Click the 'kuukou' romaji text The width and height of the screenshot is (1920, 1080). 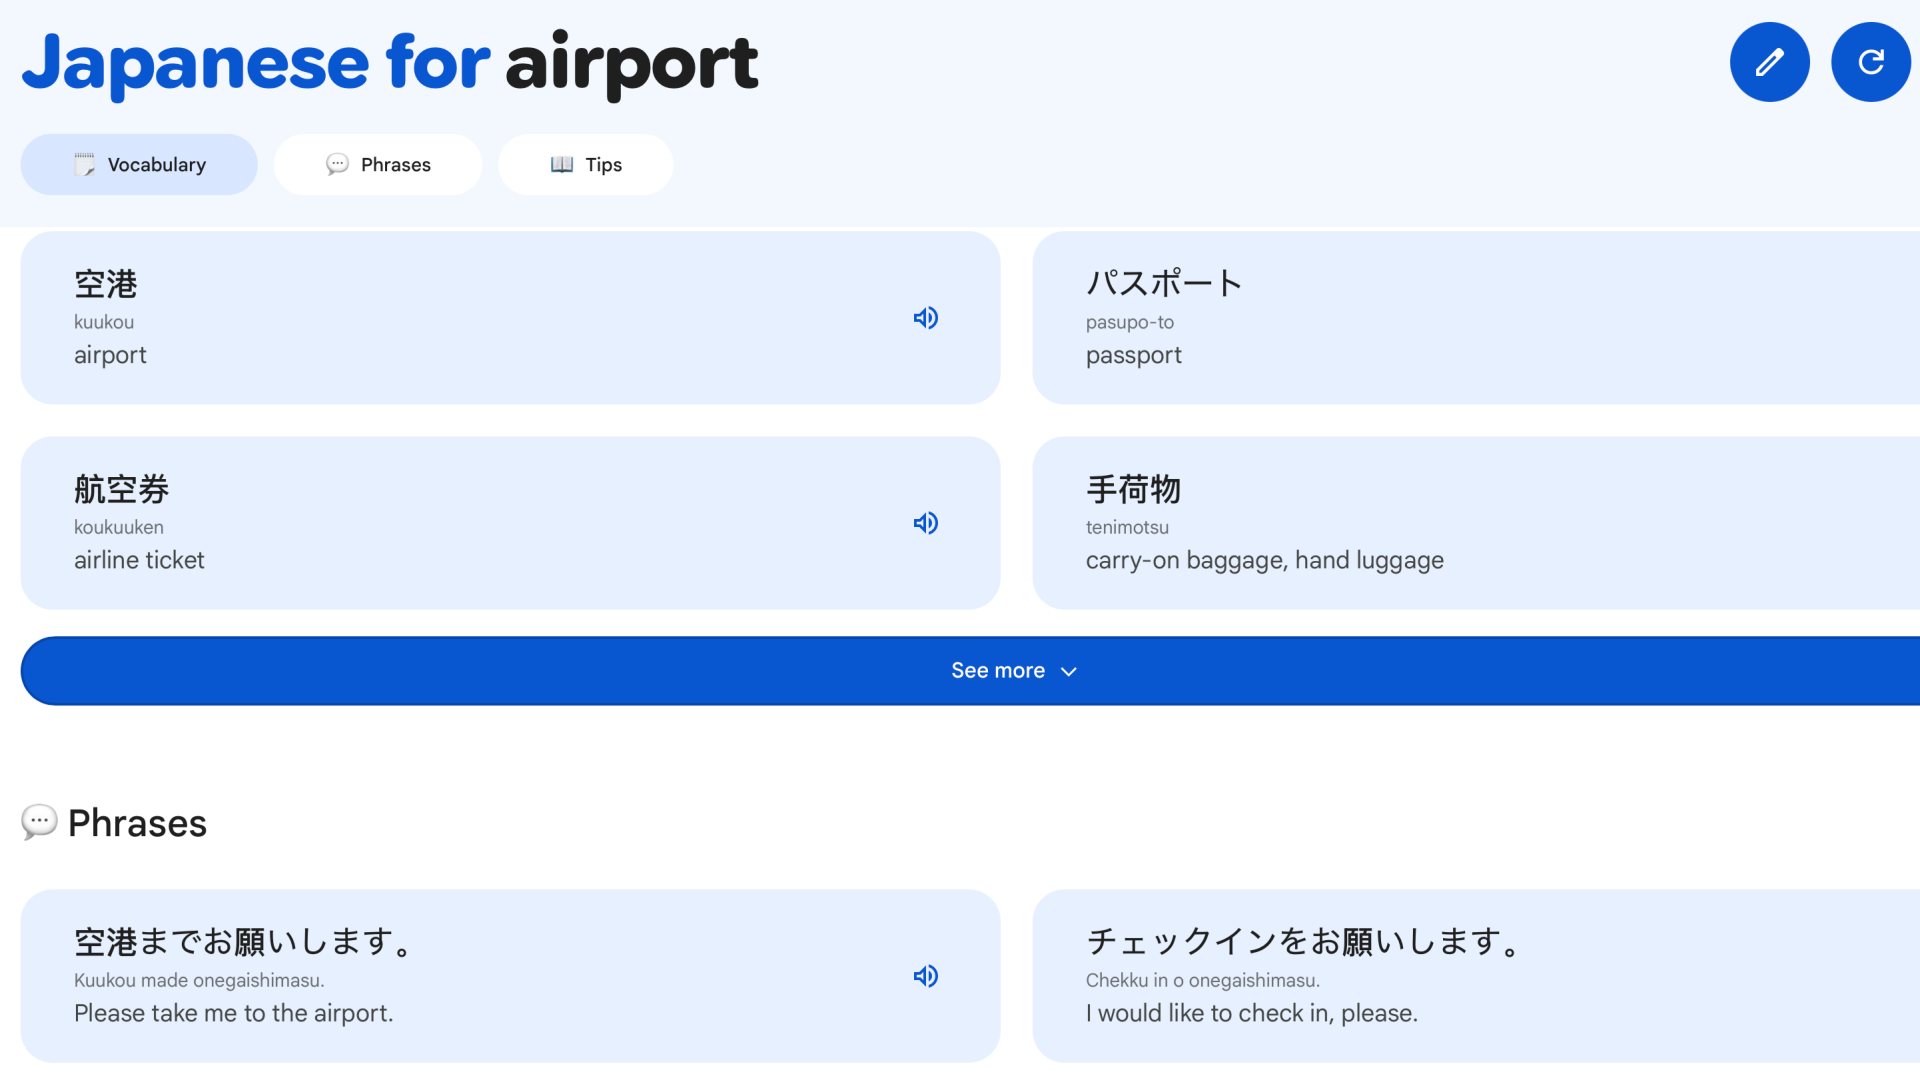click(104, 322)
